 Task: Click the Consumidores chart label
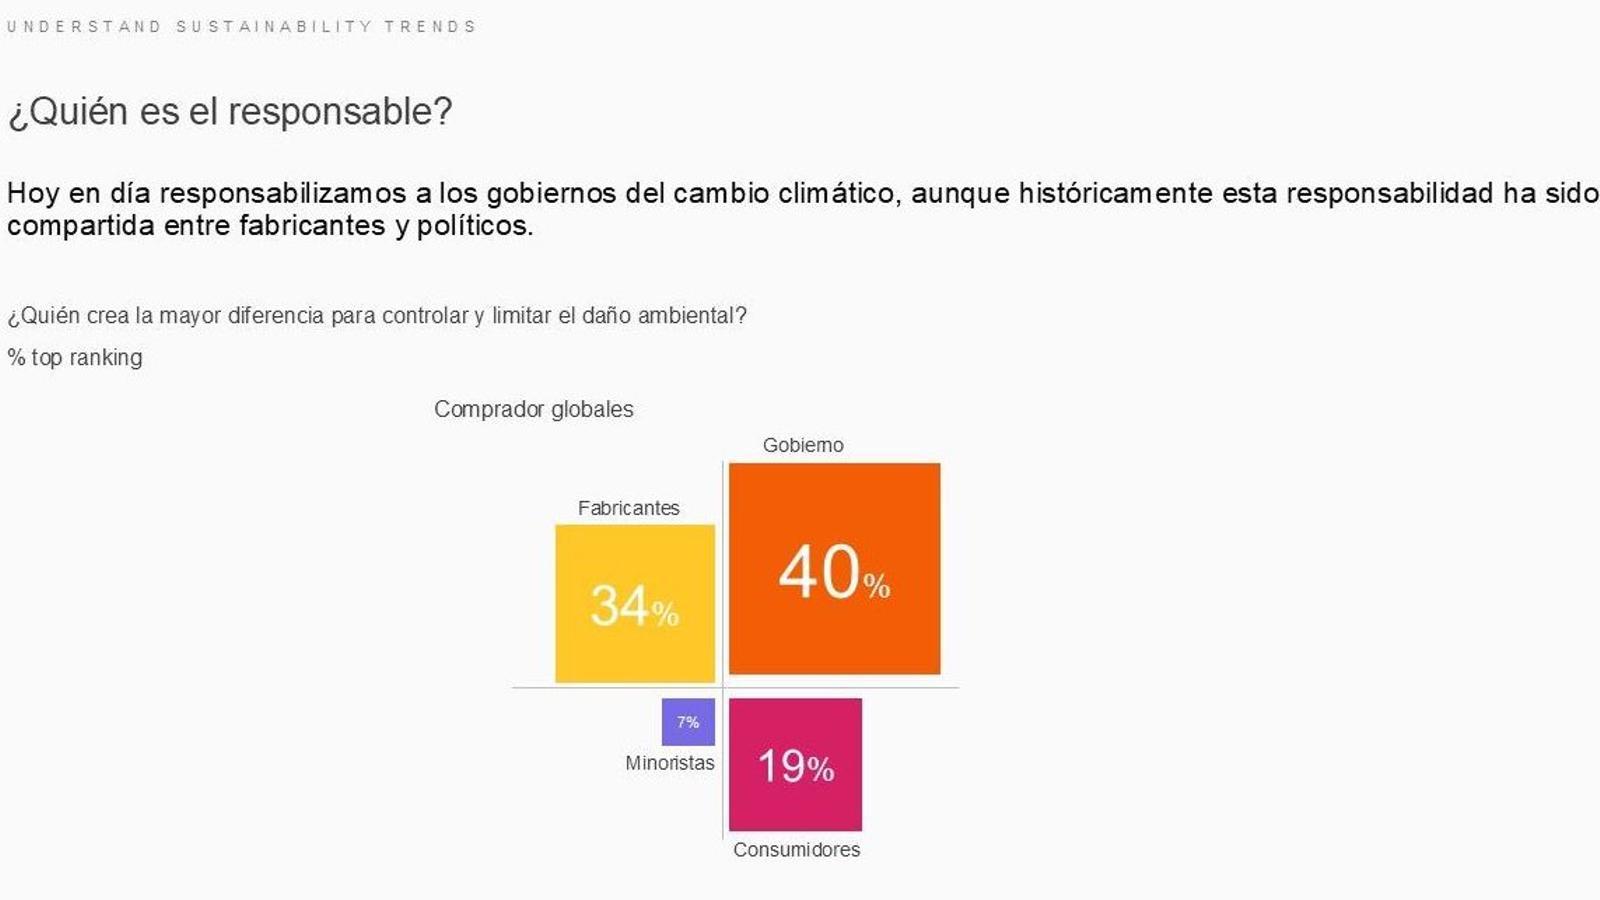796,850
